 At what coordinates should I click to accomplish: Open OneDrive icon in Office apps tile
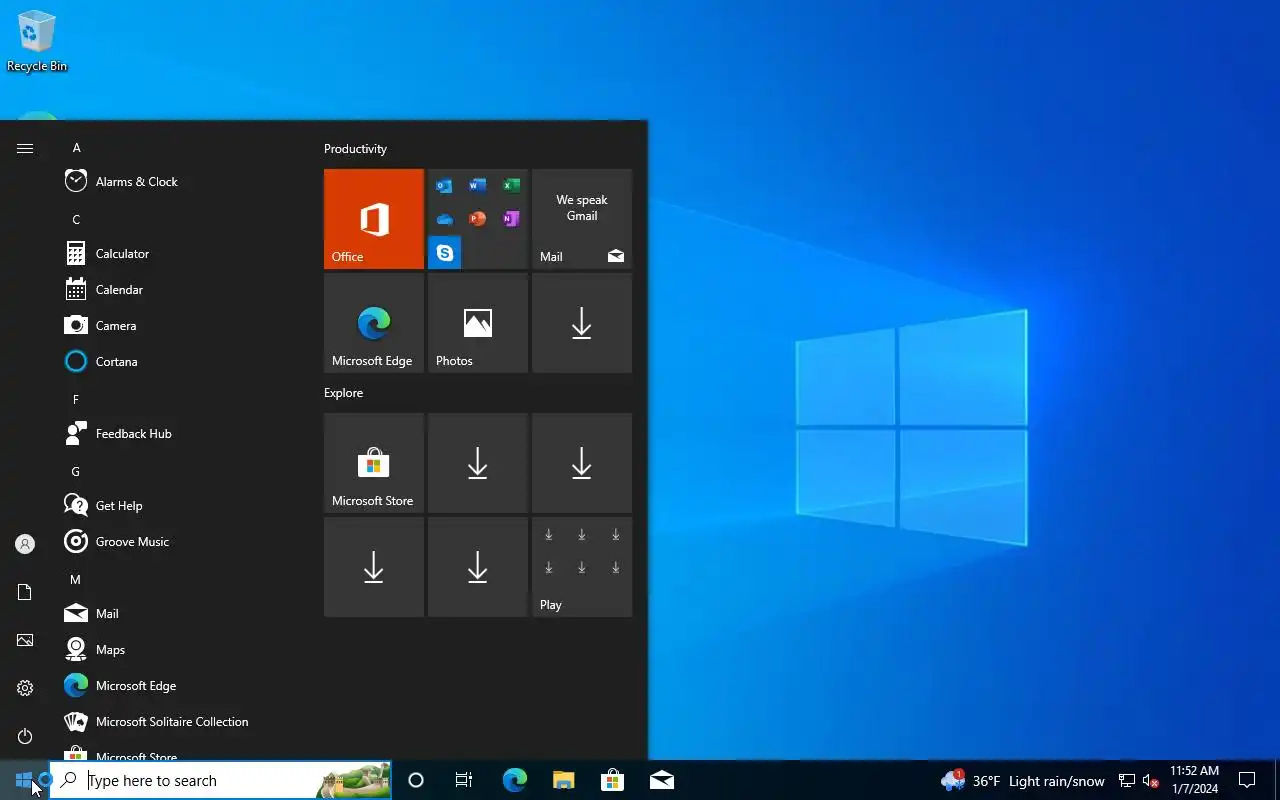[x=445, y=219]
